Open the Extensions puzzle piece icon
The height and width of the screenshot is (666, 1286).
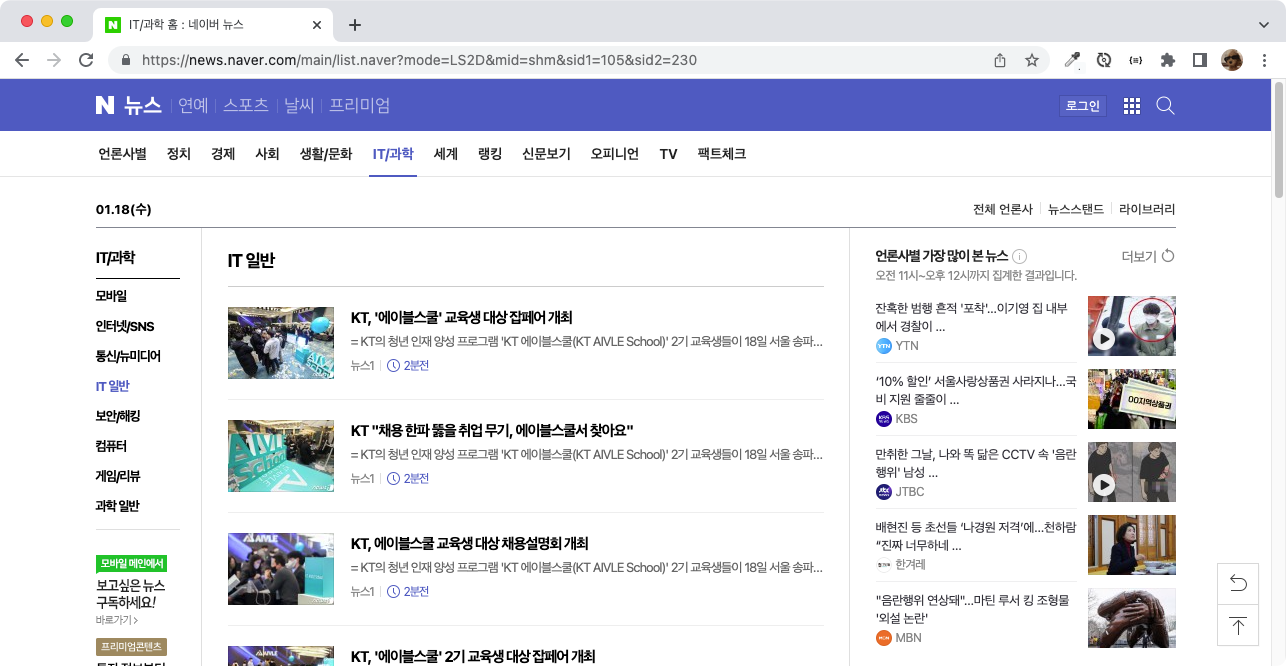coord(1167,60)
